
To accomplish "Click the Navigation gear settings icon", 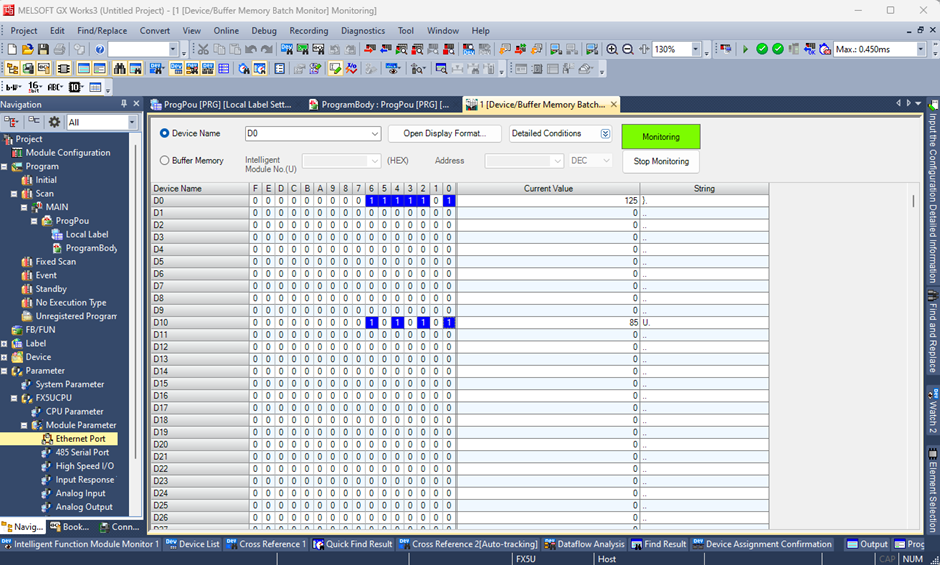I will [55, 122].
